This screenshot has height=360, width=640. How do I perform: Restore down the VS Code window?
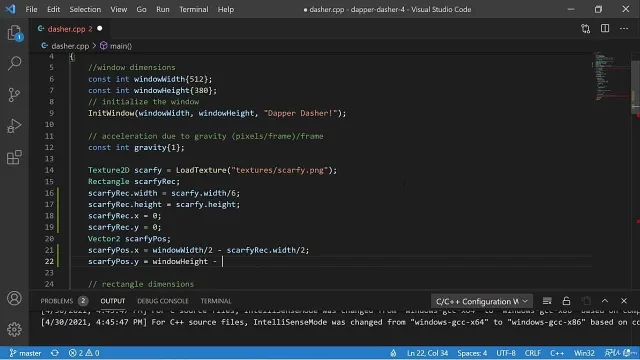pyautogui.click(x=598, y=9)
